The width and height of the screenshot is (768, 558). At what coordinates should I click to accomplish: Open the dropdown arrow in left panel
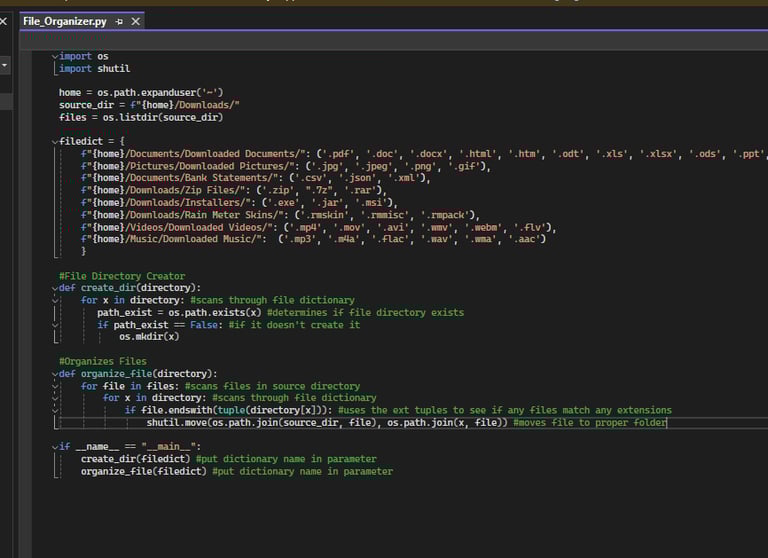pyautogui.click(x=4, y=65)
